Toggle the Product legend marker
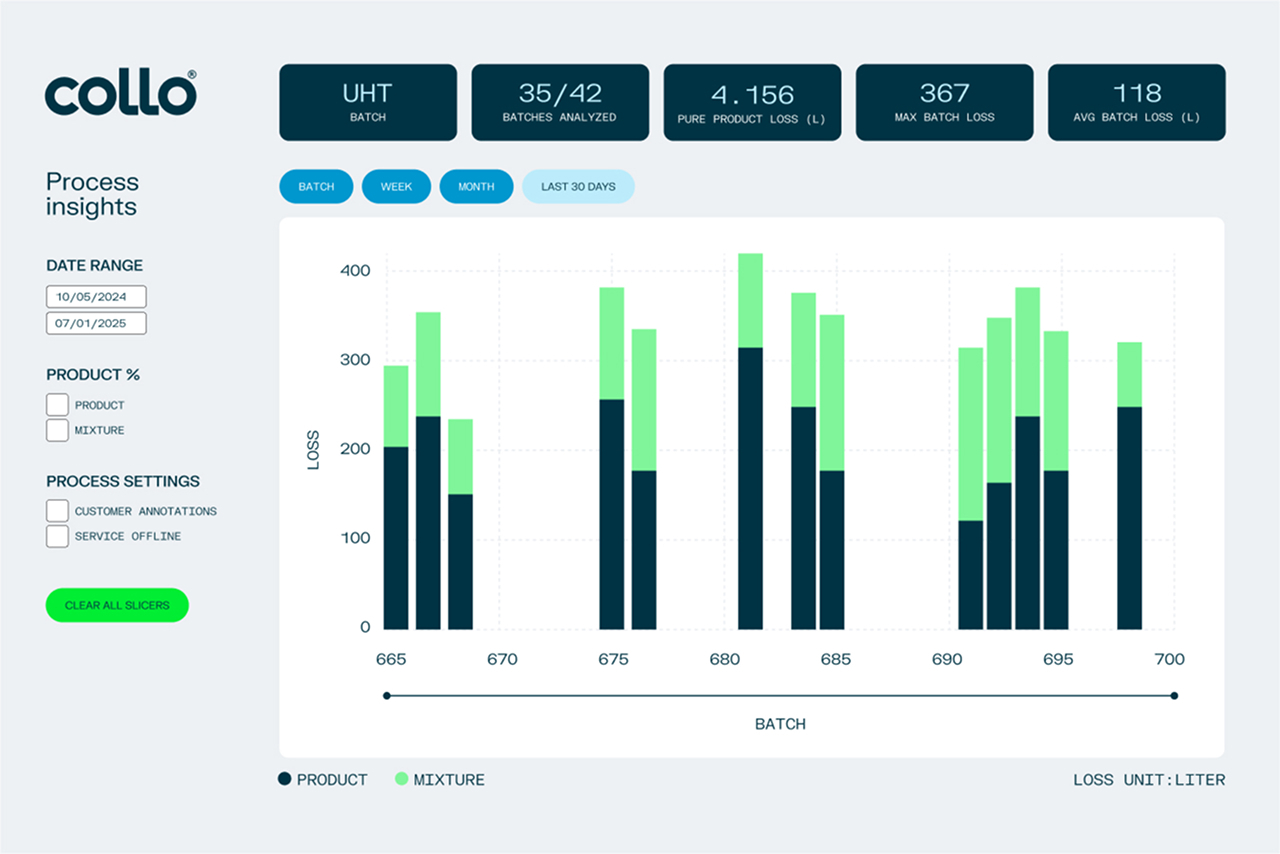This screenshot has width=1280, height=854. (x=286, y=779)
